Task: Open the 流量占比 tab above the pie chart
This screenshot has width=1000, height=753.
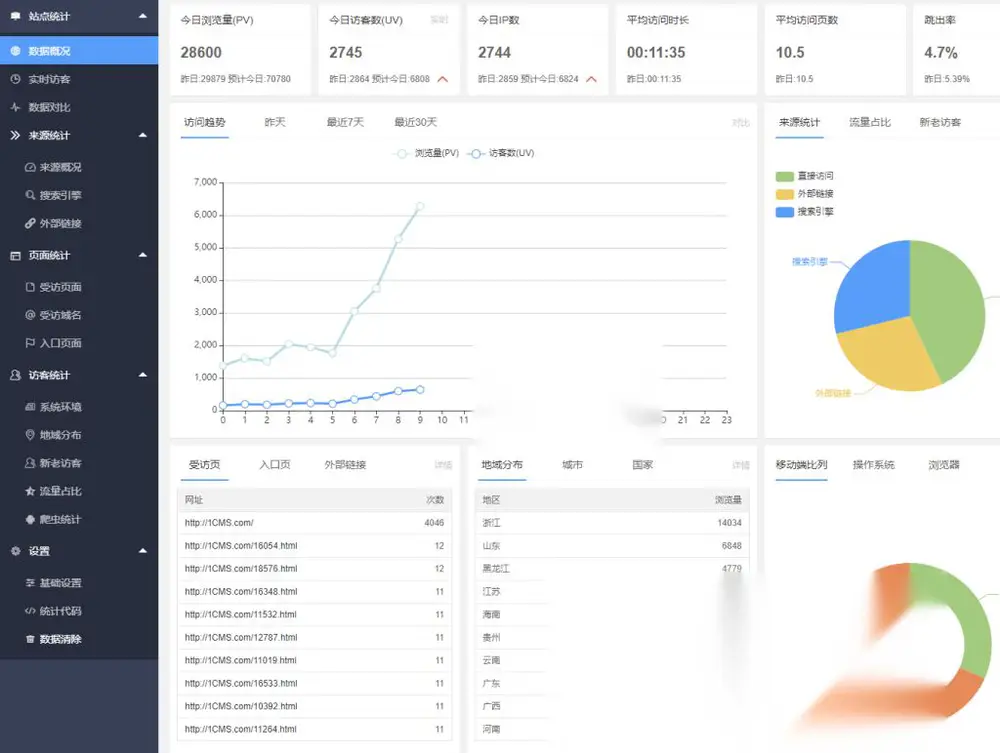Action: 870,122
